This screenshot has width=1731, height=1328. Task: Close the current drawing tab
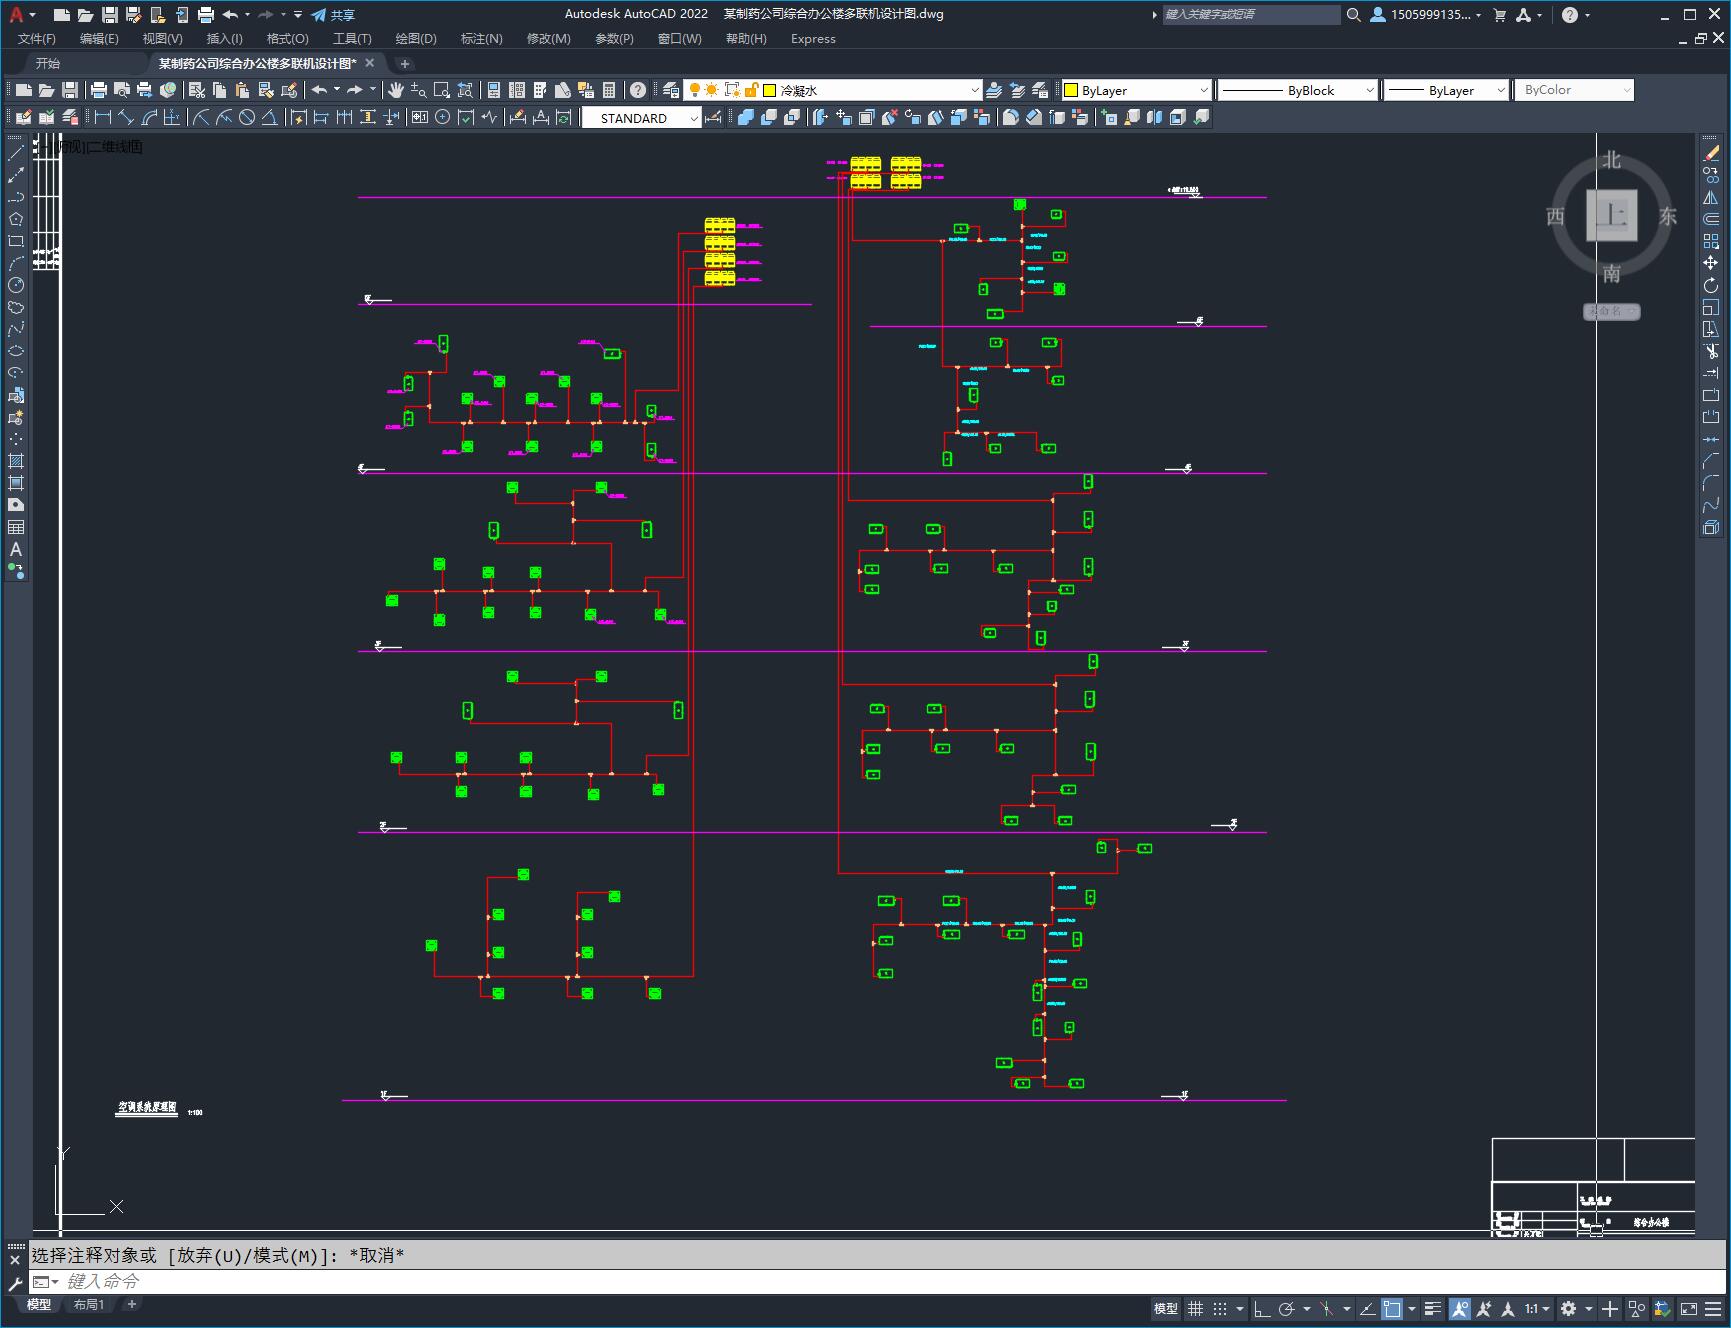369,63
